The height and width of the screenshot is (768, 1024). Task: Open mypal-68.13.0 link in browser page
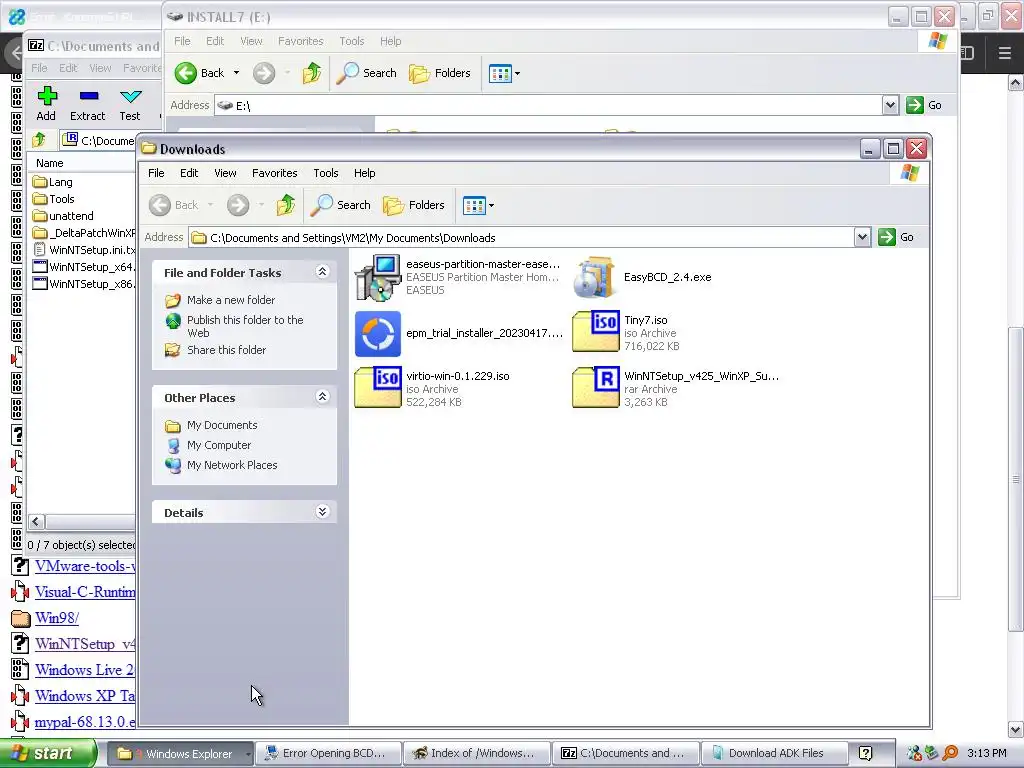click(85, 722)
